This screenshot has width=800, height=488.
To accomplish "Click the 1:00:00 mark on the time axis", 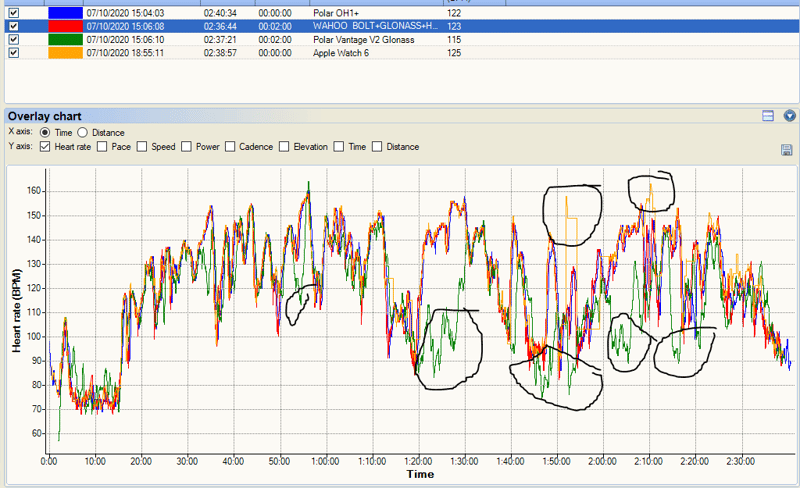I will (326, 461).
